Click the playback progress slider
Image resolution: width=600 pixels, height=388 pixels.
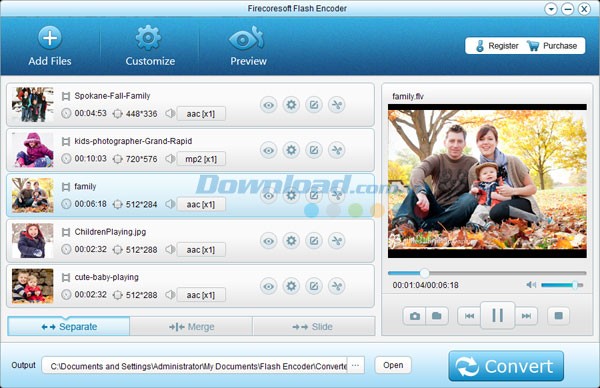487,273
